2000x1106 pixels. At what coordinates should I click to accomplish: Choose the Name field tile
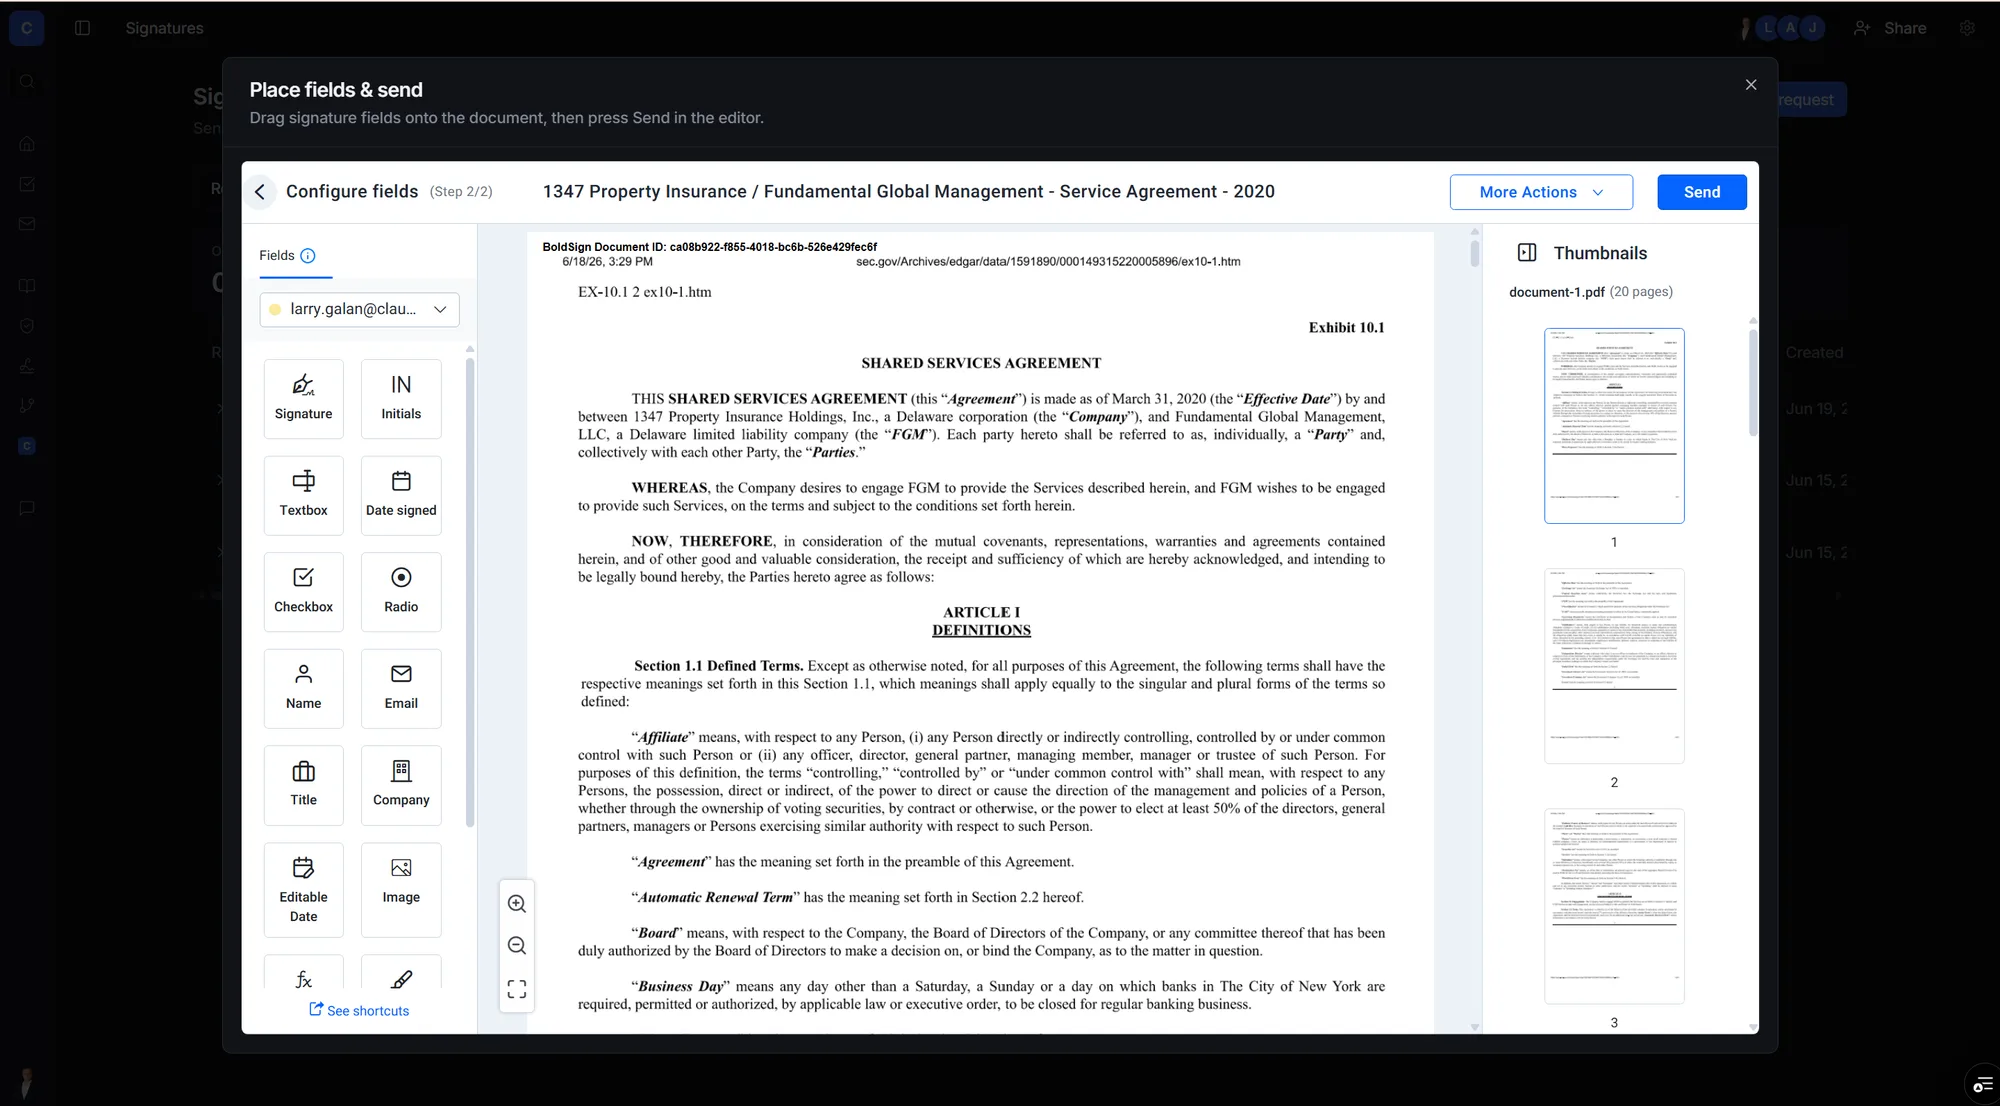pyautogui.click(x=303, y=688)
